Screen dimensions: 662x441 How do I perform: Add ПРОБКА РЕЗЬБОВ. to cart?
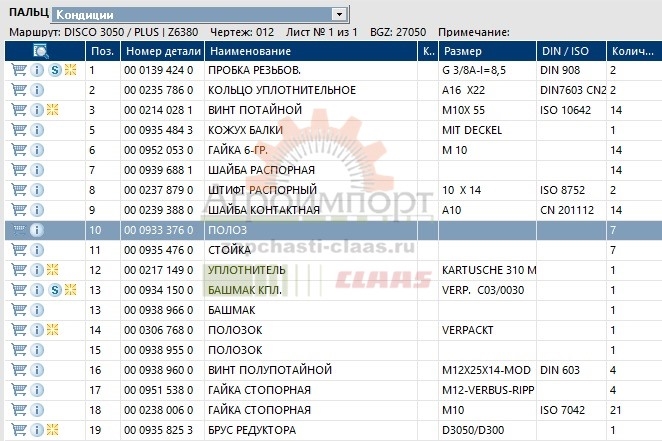coord(18,71)
